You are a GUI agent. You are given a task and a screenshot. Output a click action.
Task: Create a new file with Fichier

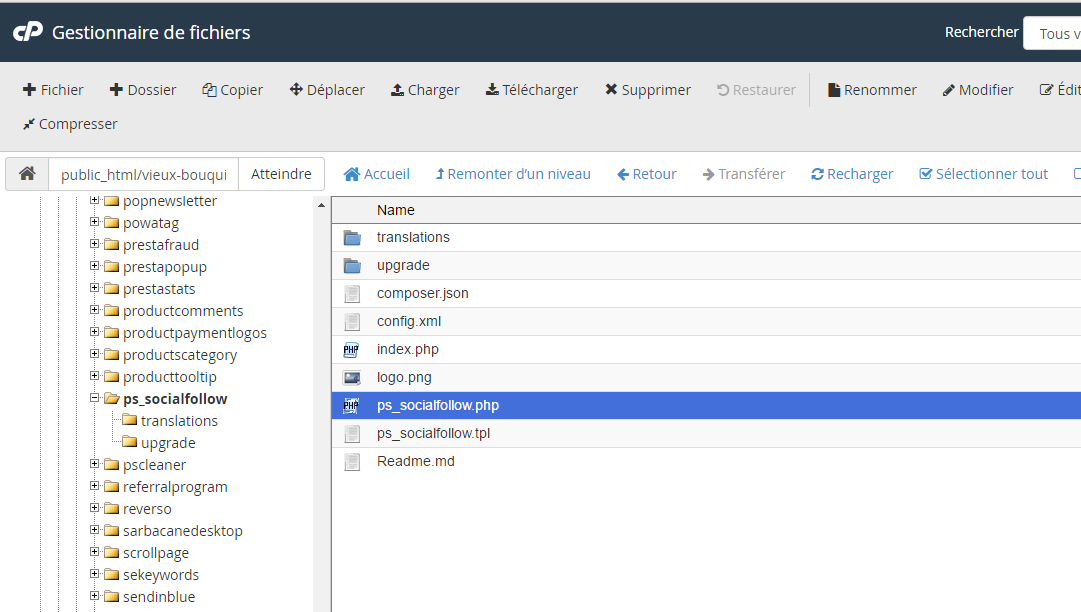click(x=53, y=90)
